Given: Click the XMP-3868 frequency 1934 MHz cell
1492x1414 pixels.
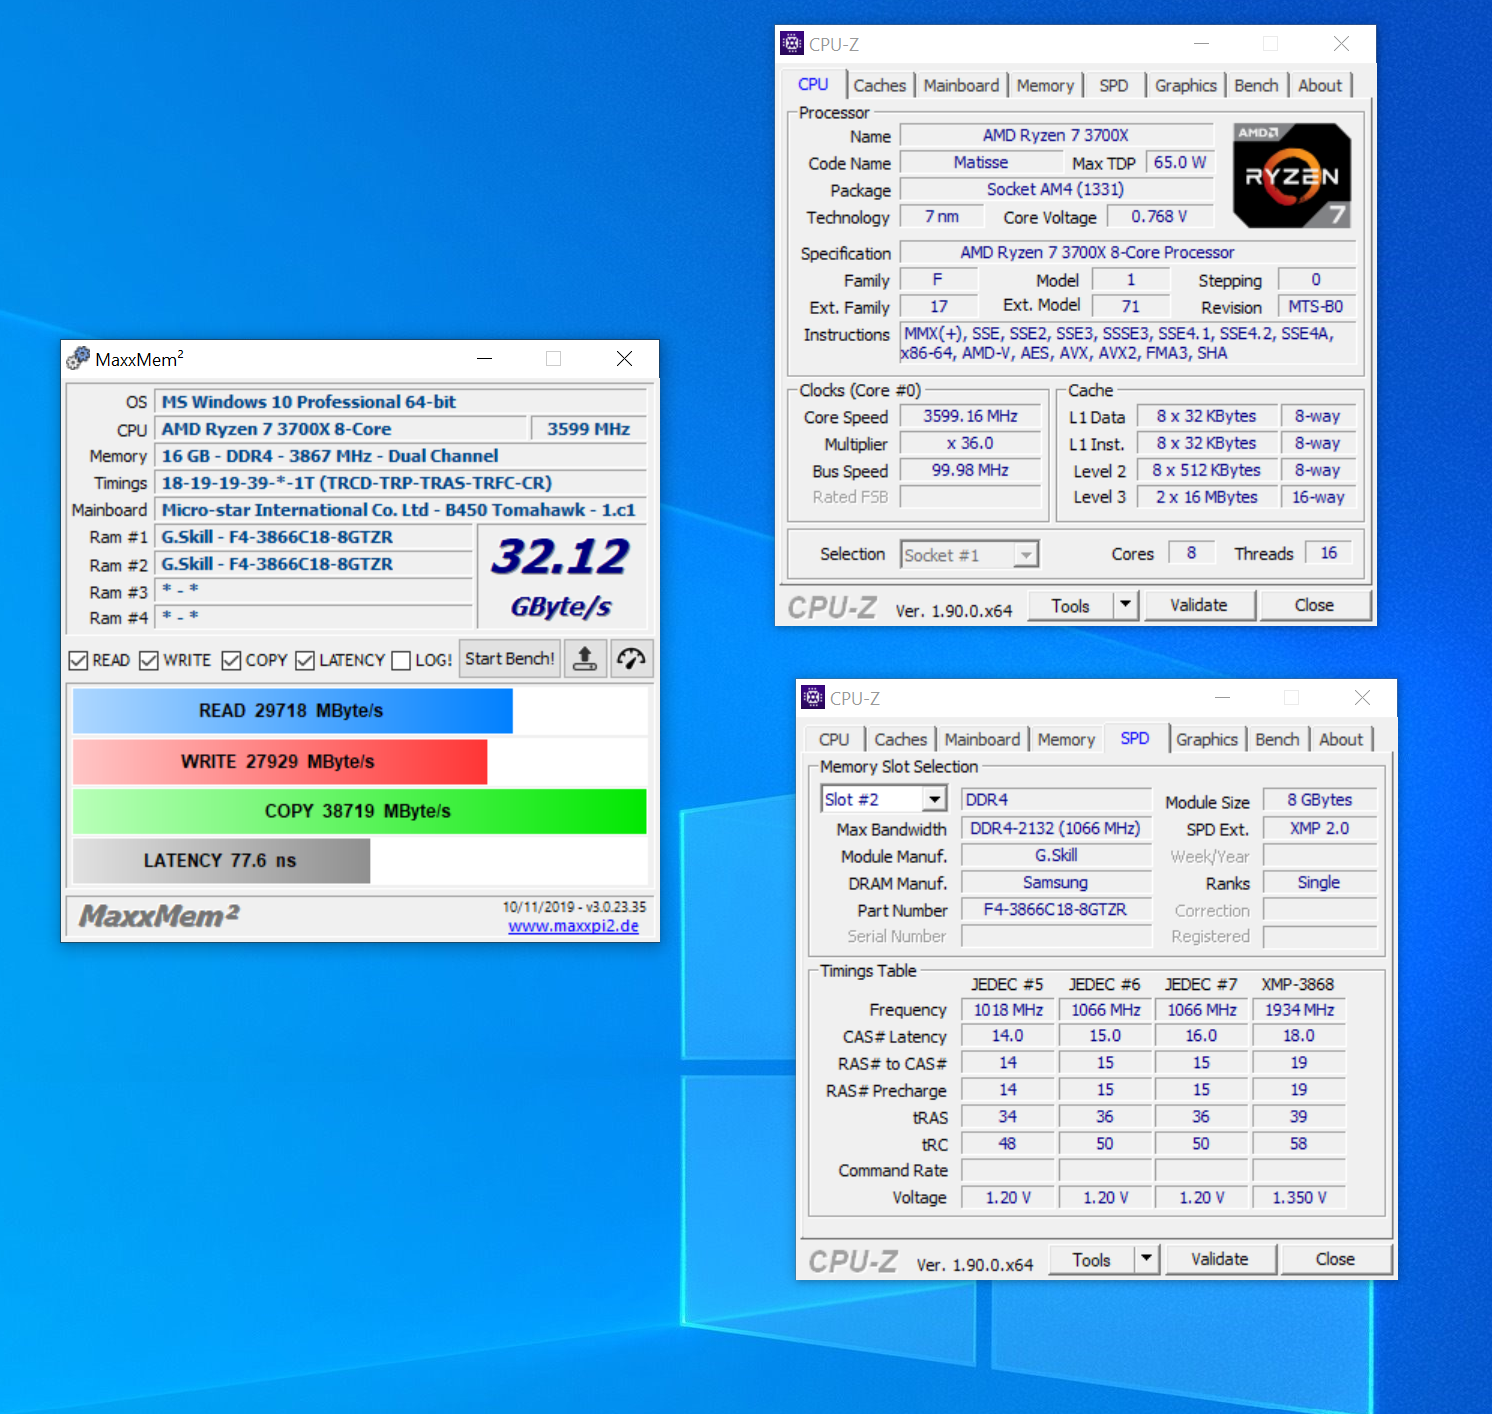Looking at the screenshot, I should coord(1299,1010).
